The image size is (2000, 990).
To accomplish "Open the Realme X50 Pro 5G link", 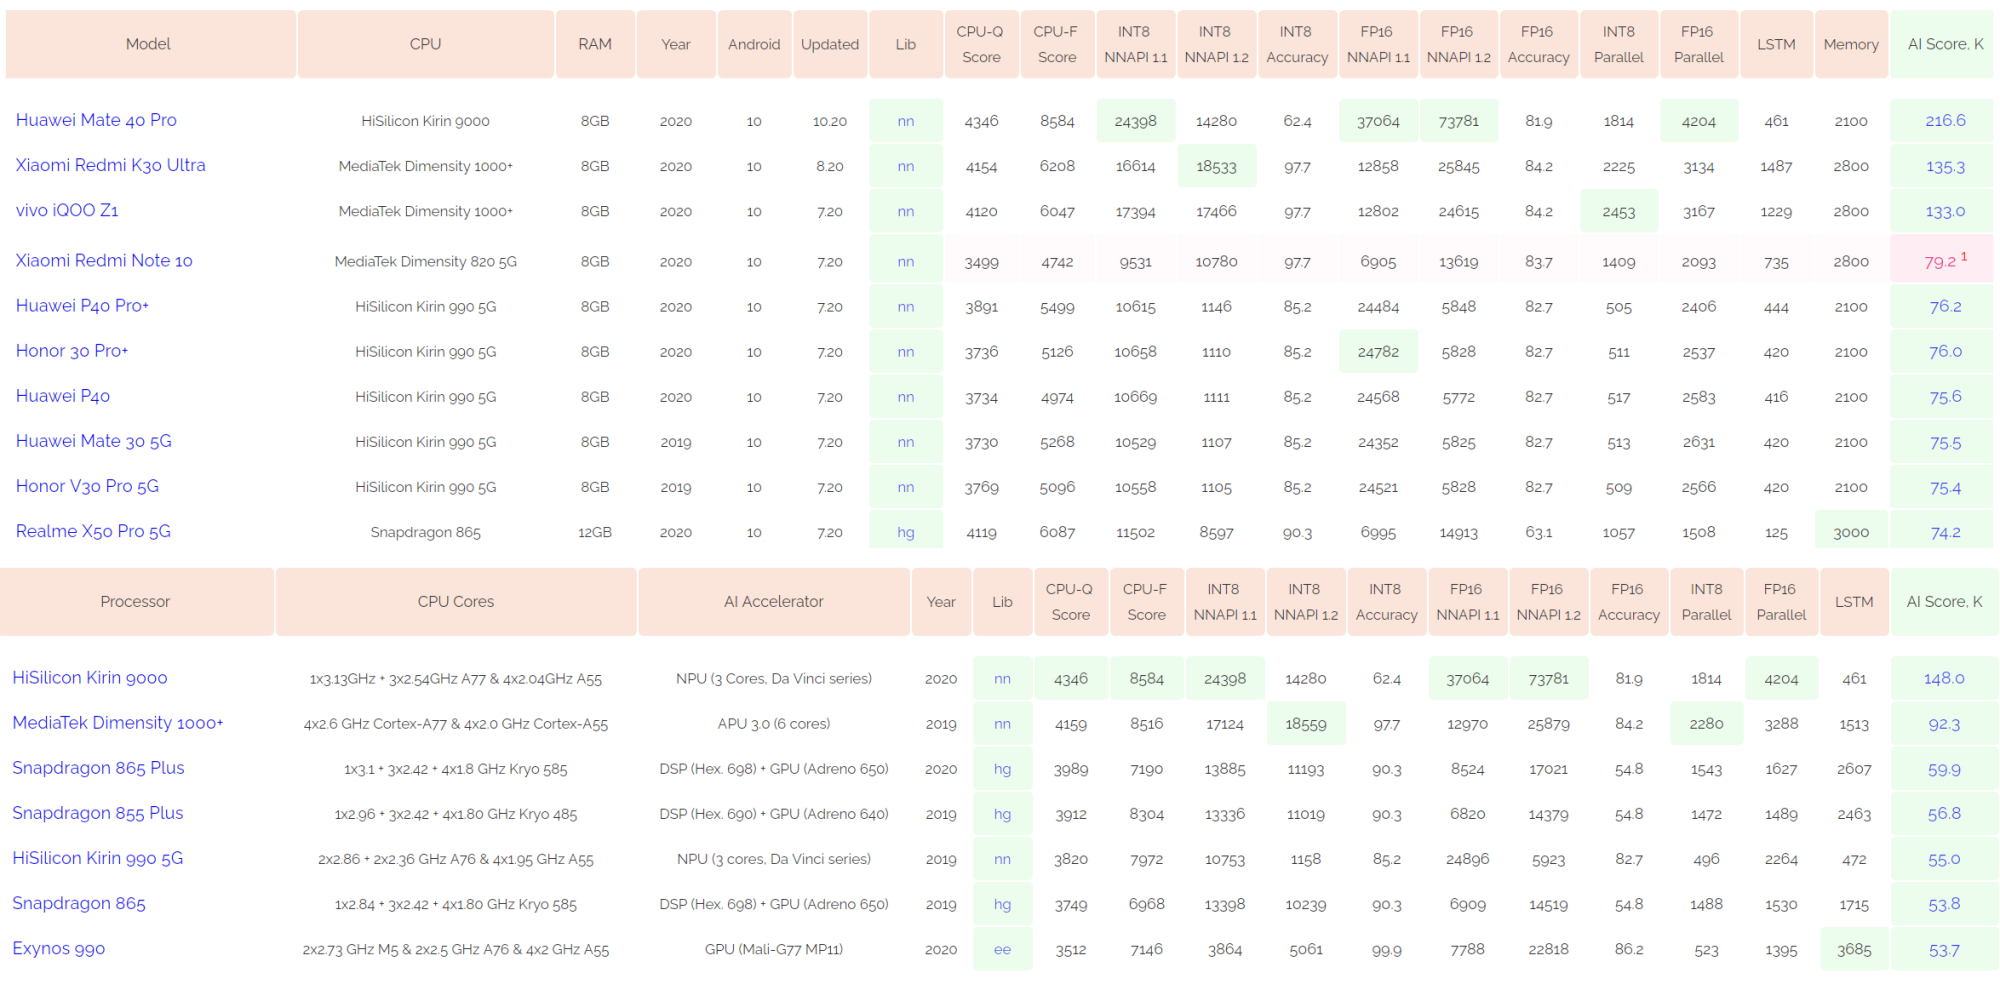I will [x=93, y=531].
